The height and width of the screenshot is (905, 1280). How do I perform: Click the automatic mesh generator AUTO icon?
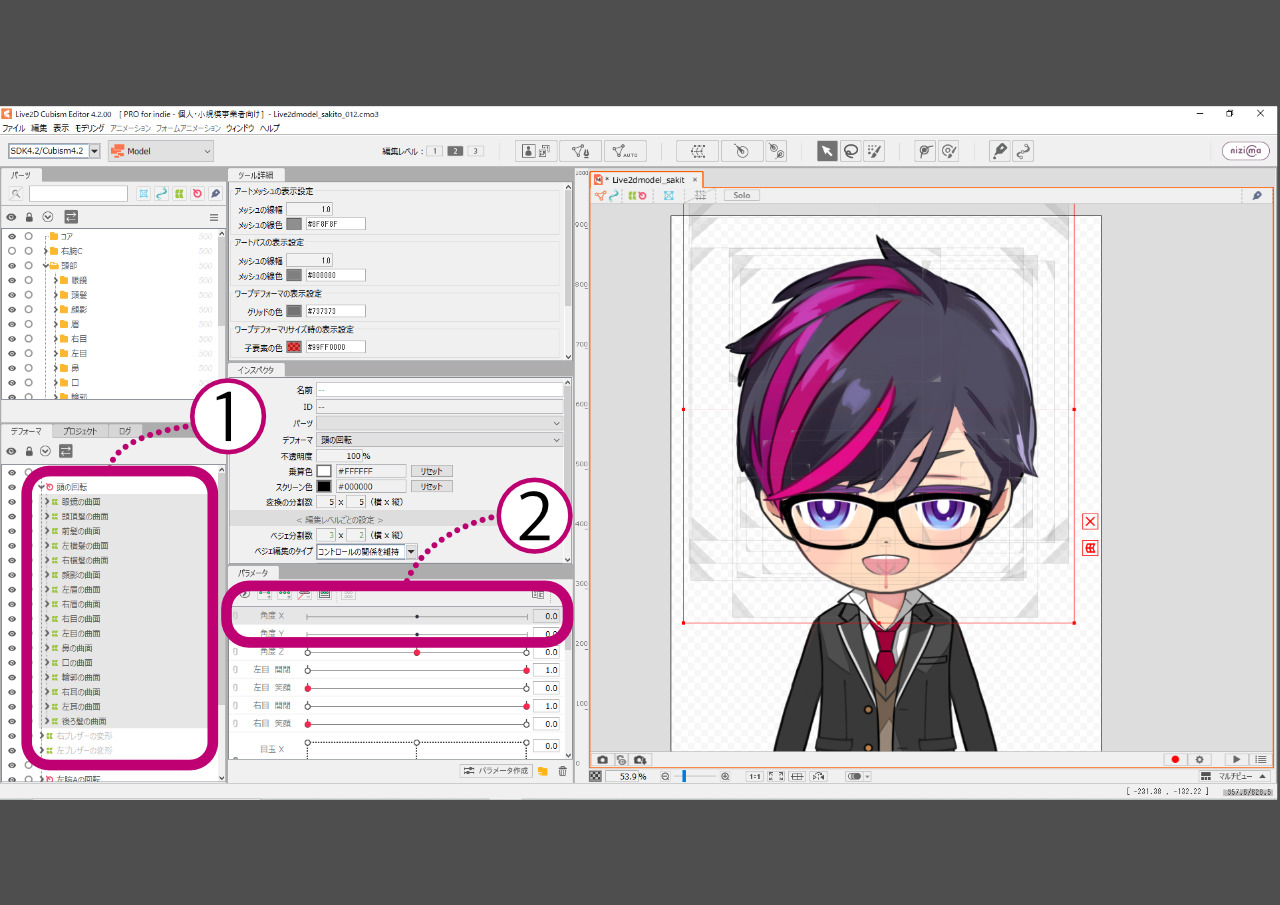(x=625, y=151)
